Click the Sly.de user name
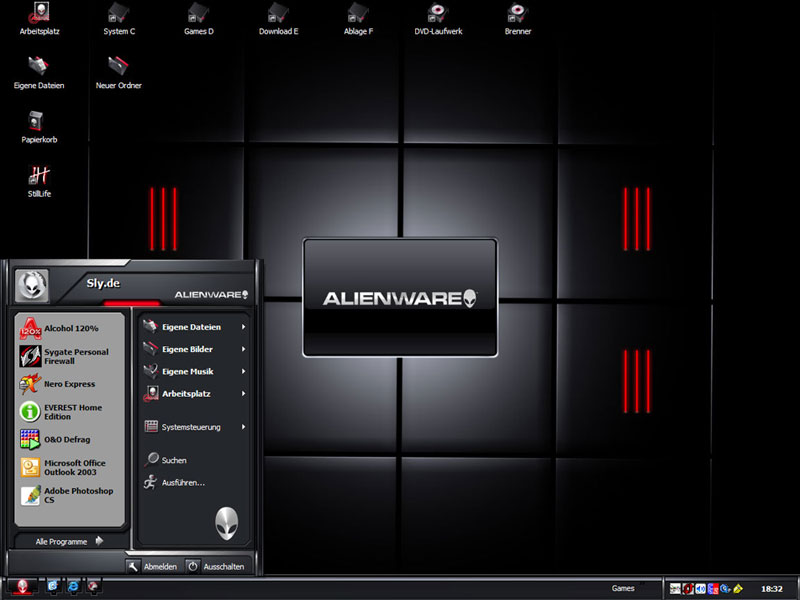This screenshot has height=600, width=800. pos(103,283)
